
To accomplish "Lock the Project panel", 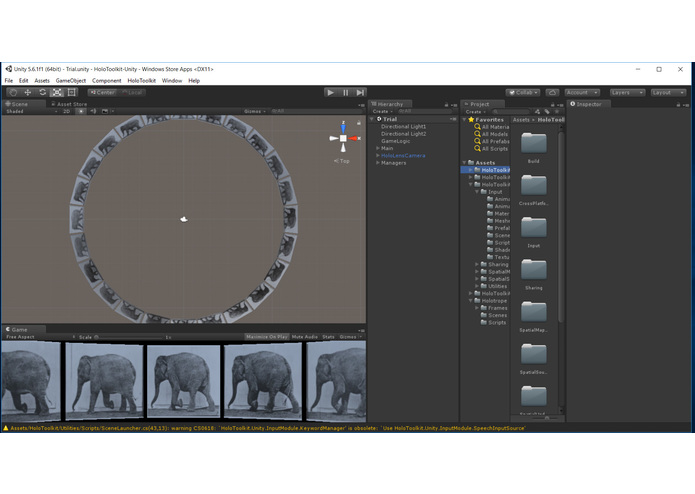I will coord(553,105).
